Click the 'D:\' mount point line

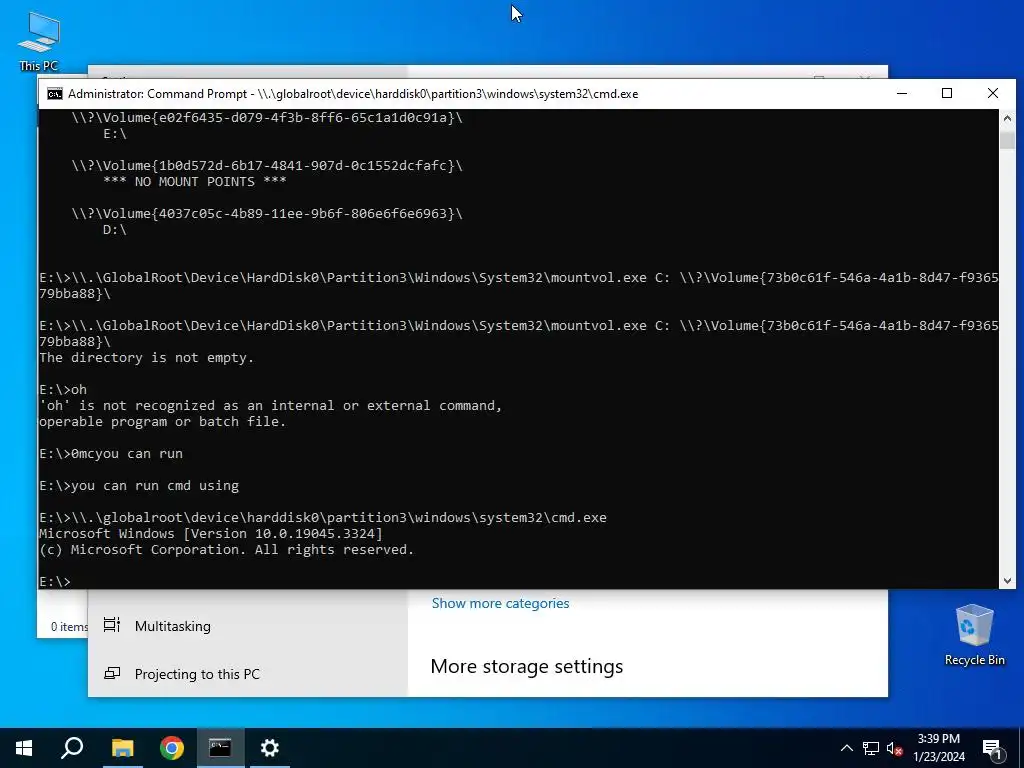coord(115,230)
